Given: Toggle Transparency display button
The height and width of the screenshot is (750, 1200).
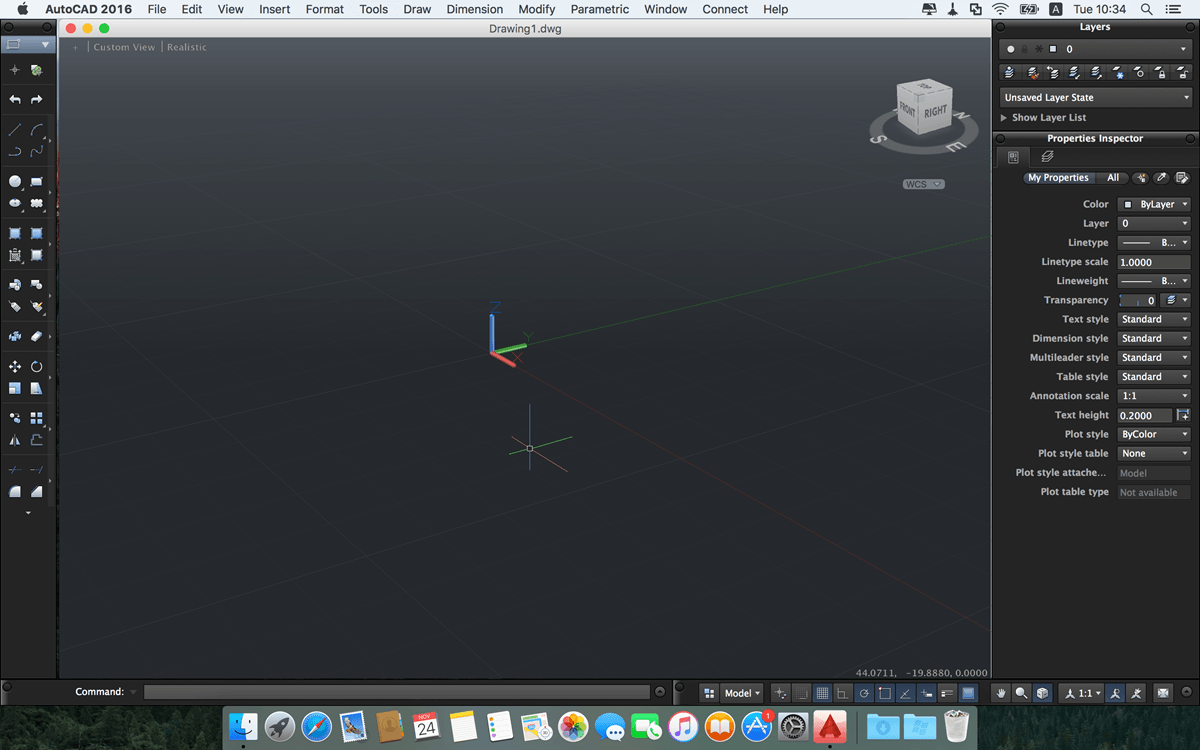Looking at the screenshot, I should [x=968, y=693].
